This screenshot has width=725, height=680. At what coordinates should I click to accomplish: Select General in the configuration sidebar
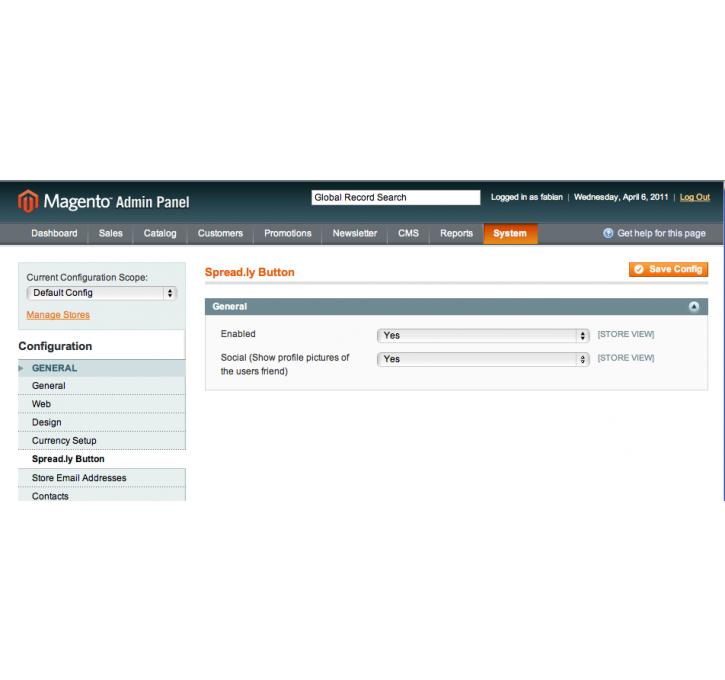(102, 386)
